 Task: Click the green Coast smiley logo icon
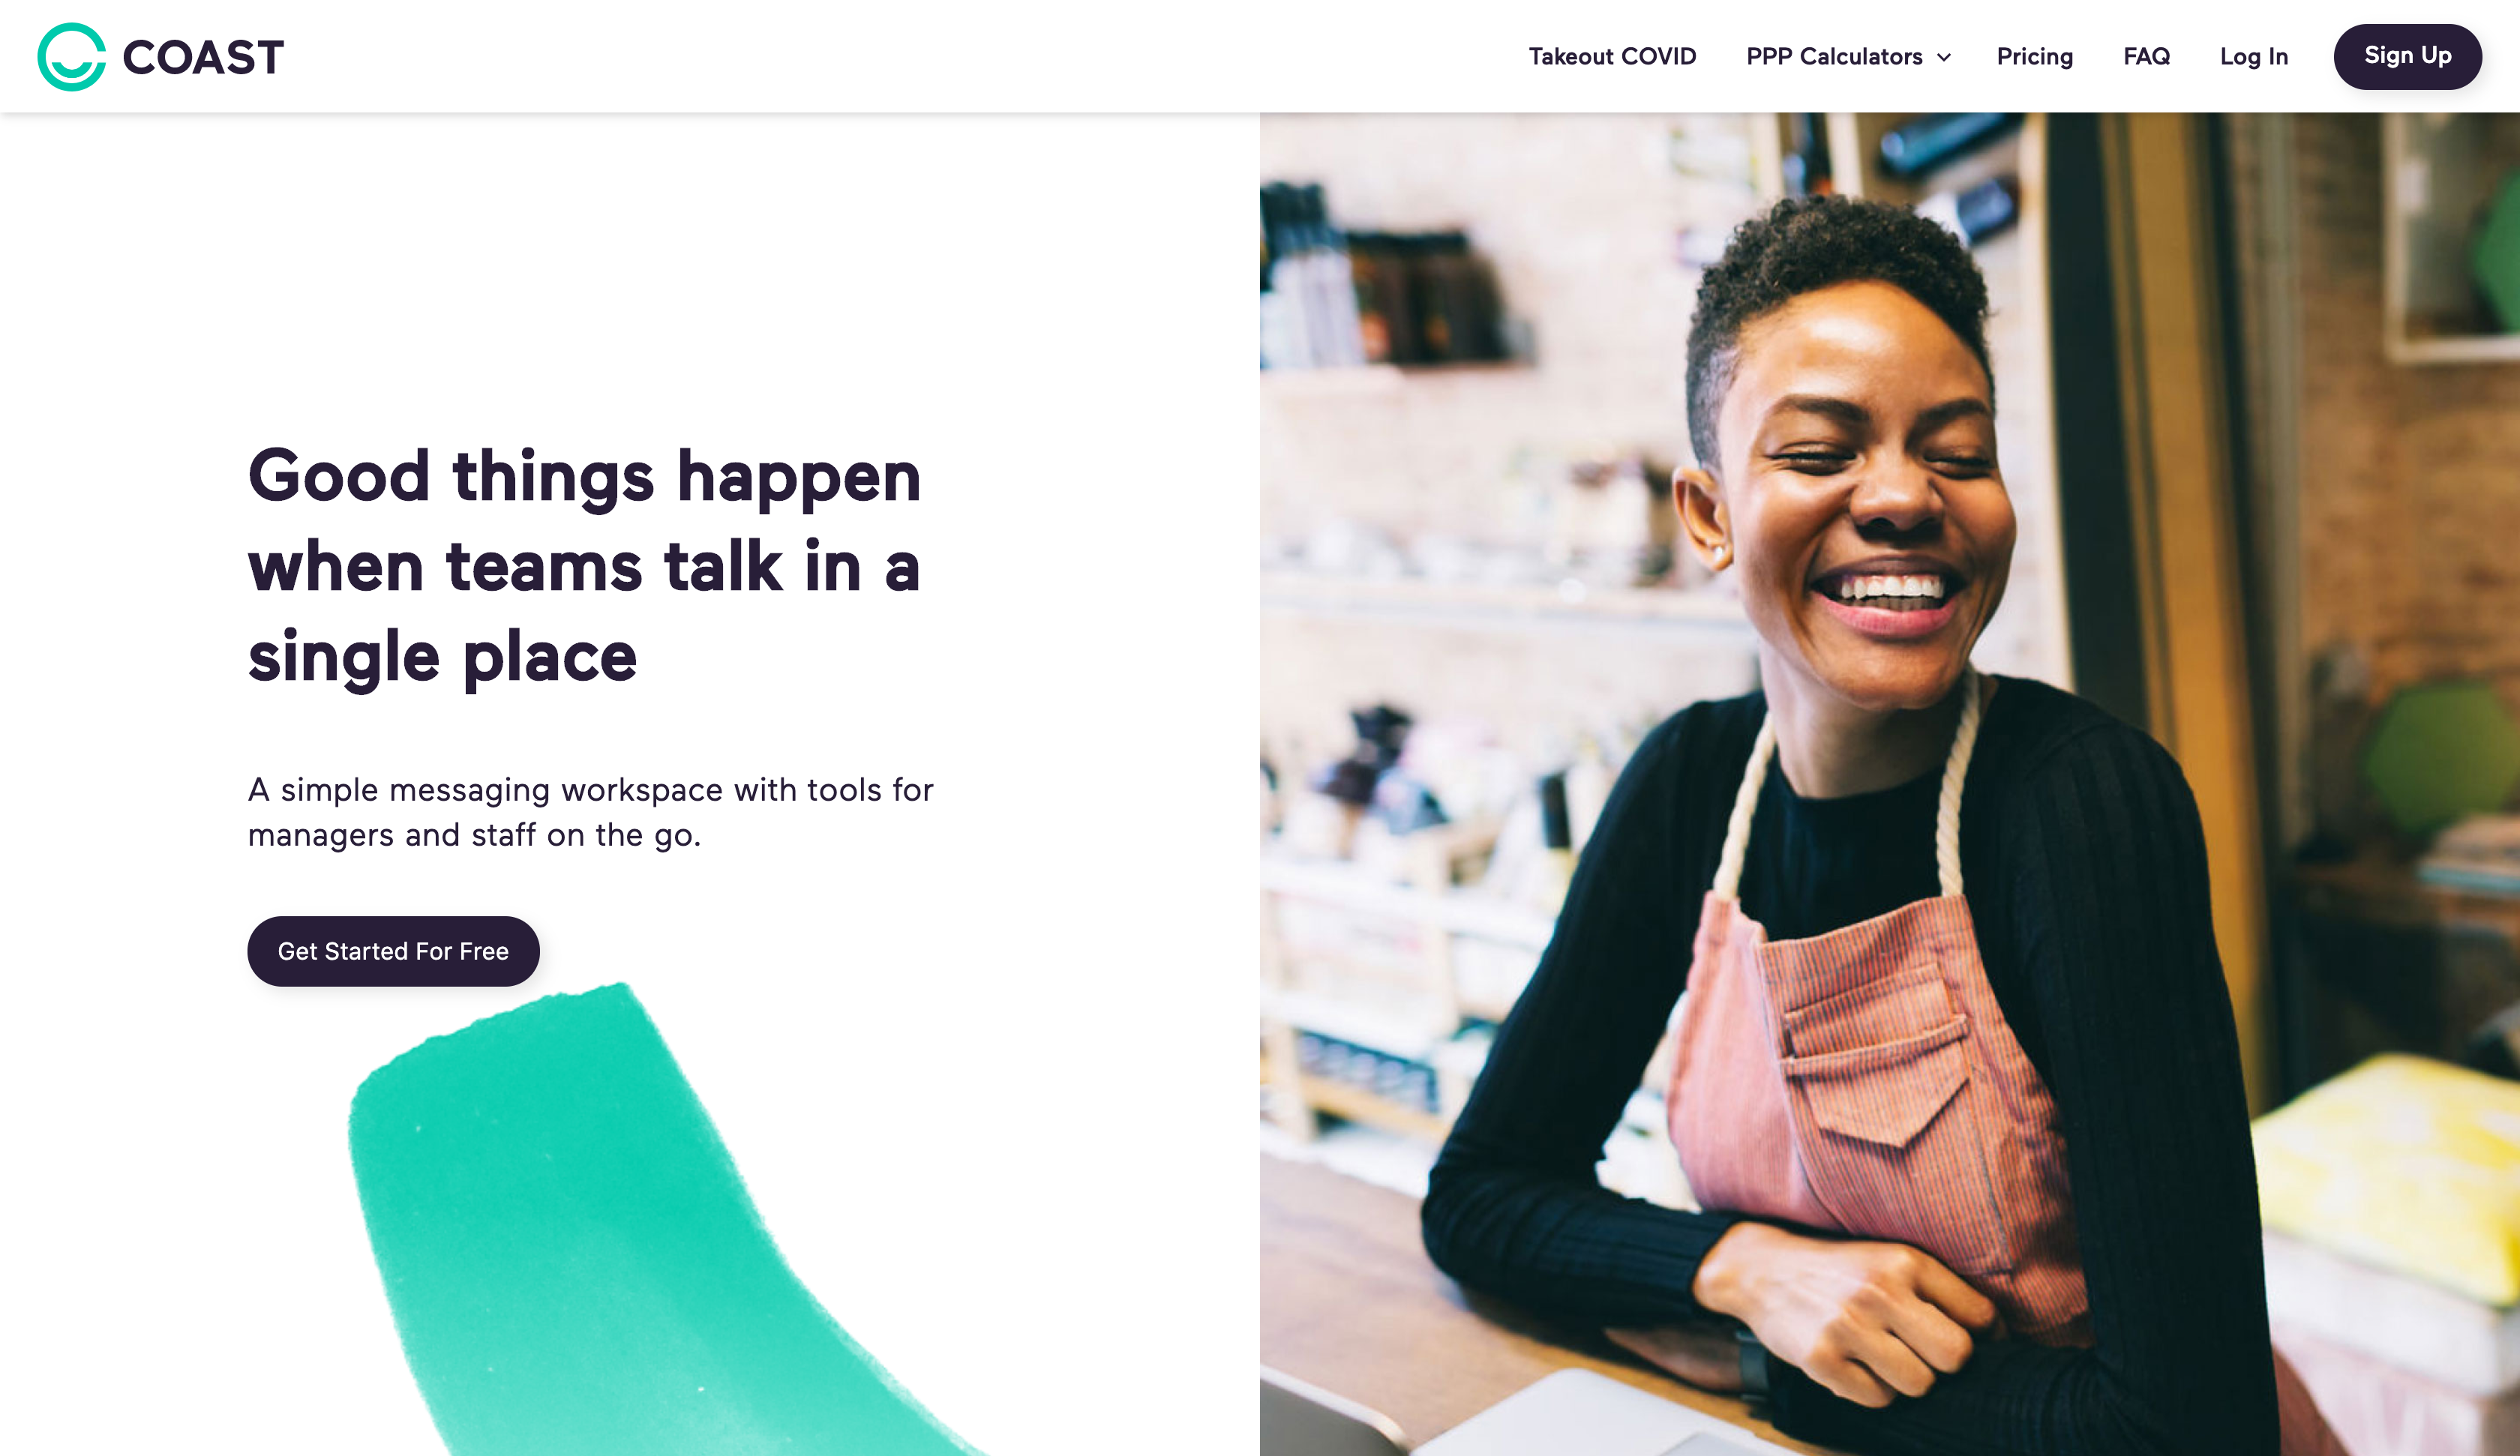tap(71, 57)
